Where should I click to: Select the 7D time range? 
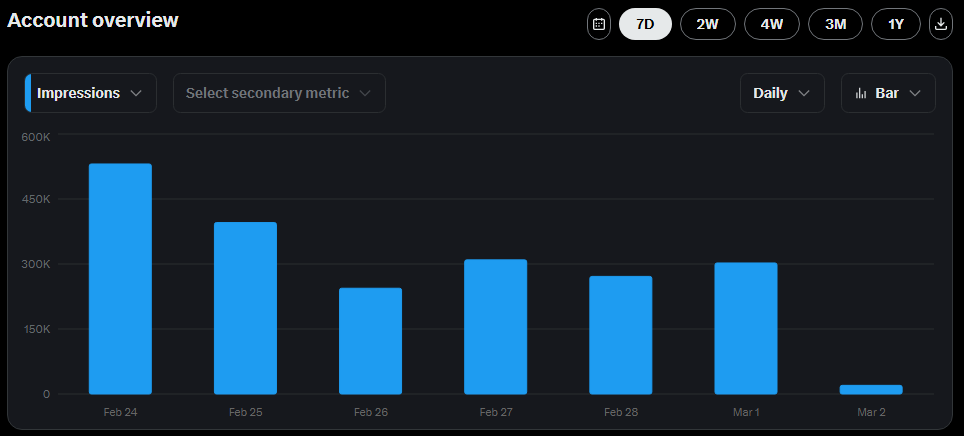point(645,24)
